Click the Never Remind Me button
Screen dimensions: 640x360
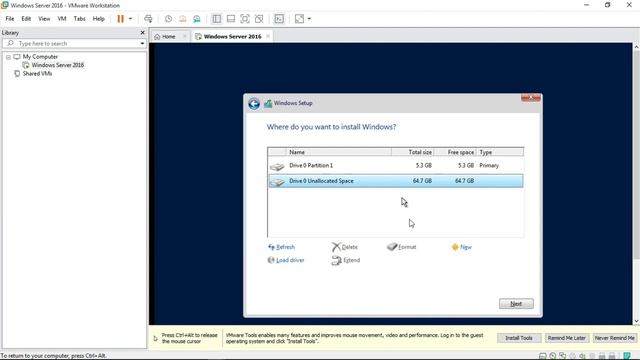point(614,338)
